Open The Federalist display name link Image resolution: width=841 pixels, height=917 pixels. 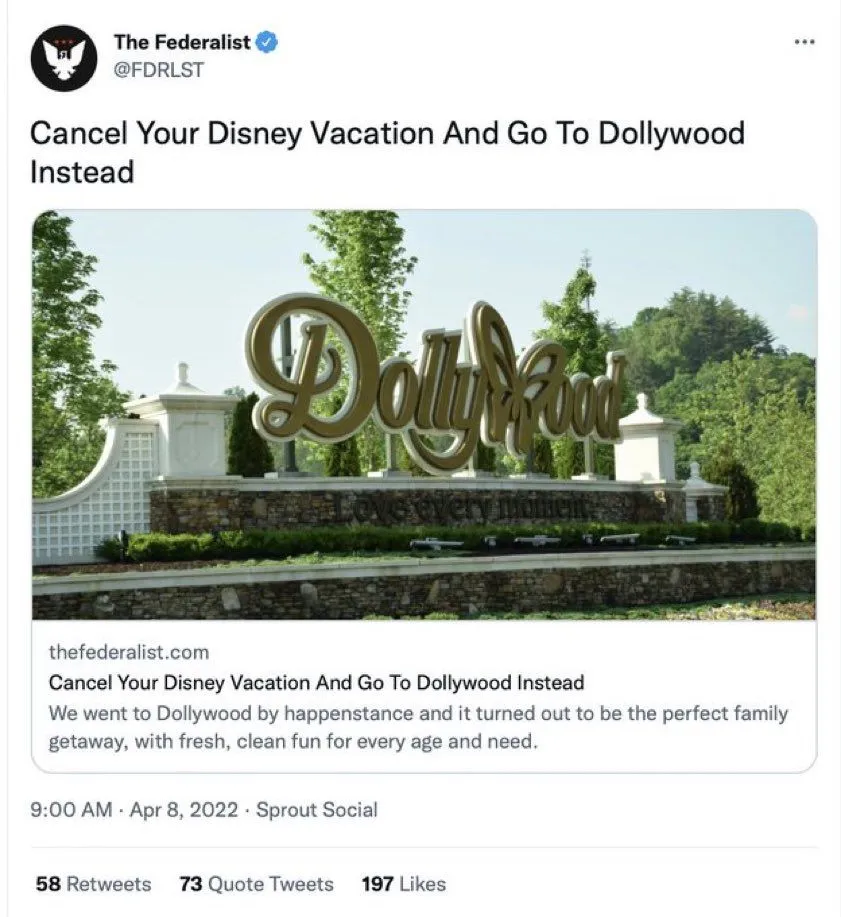(x=182, y=43)
